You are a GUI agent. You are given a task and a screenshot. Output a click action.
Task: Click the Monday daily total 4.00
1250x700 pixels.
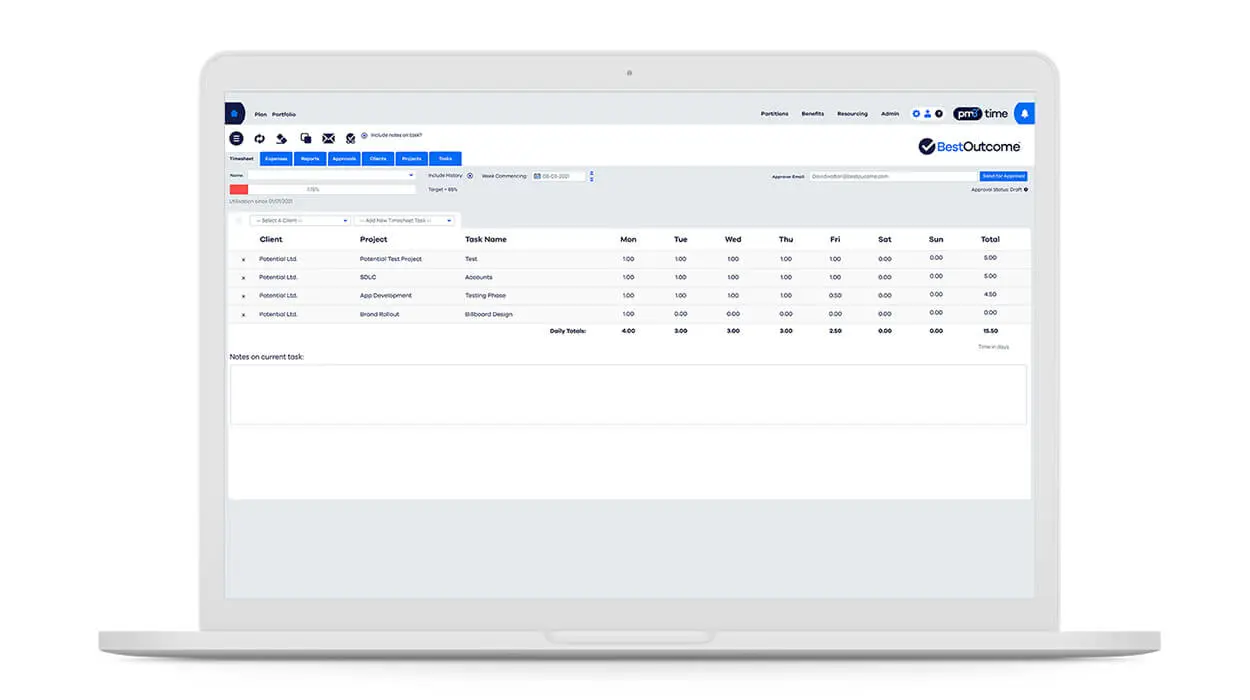628,331
